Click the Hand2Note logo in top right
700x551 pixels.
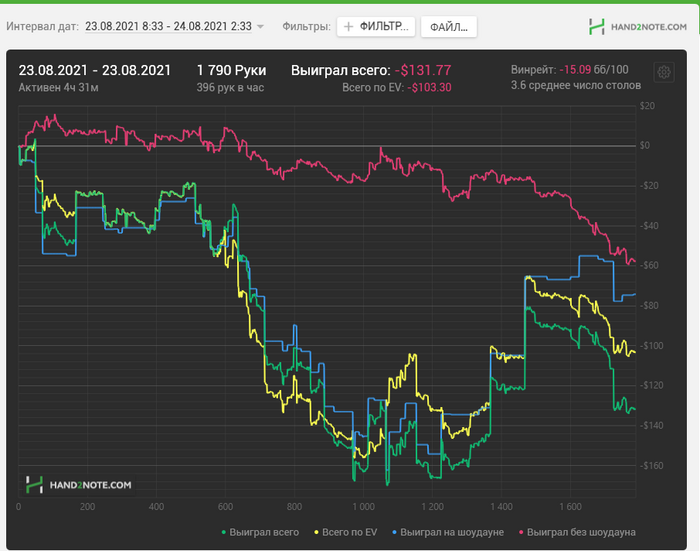point(638,27)
